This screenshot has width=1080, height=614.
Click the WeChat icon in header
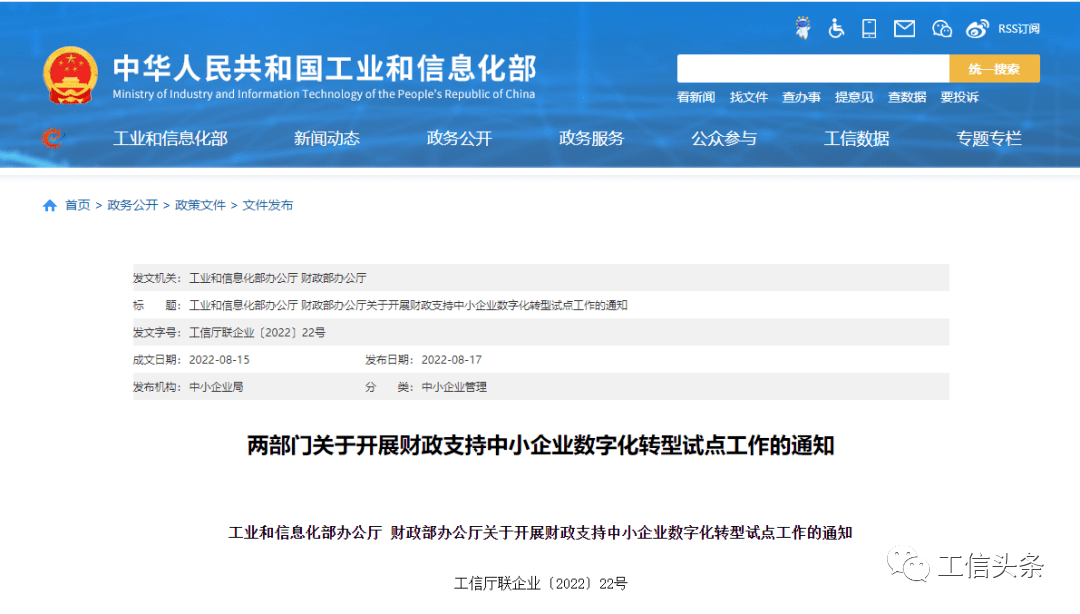click(x=941, y=29)
